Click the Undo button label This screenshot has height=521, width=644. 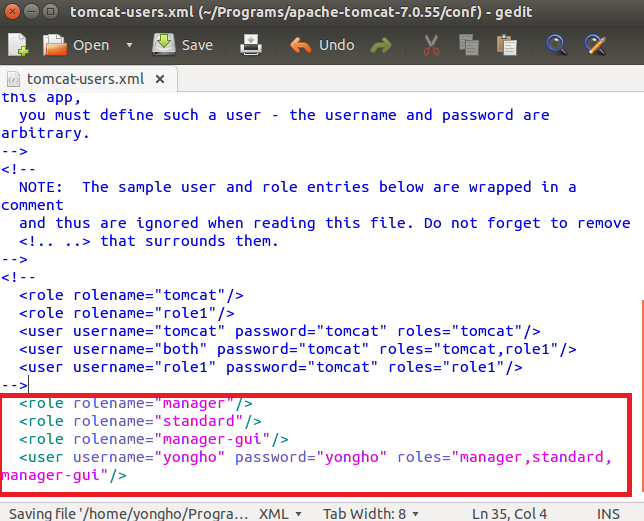click(x=336, y=45)
